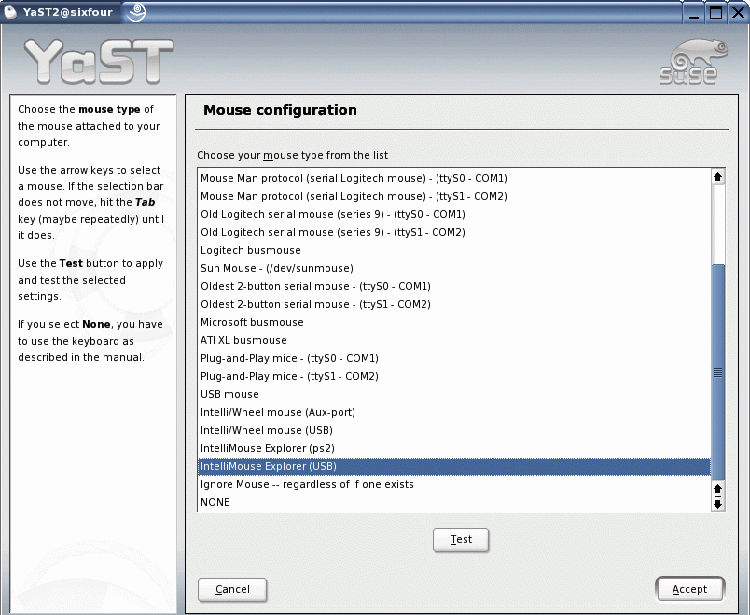Click the Test button

tap(461, 539)
